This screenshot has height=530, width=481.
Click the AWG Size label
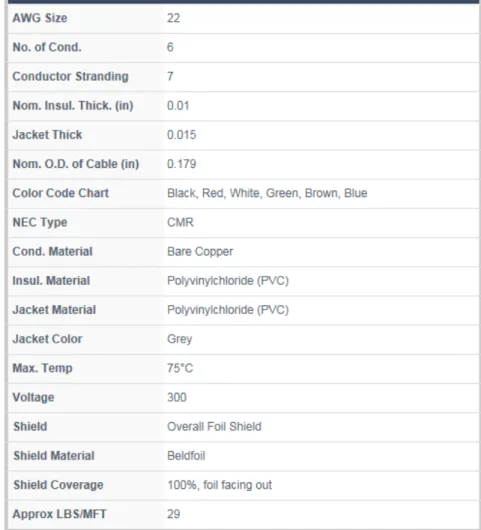pos(40,18)
